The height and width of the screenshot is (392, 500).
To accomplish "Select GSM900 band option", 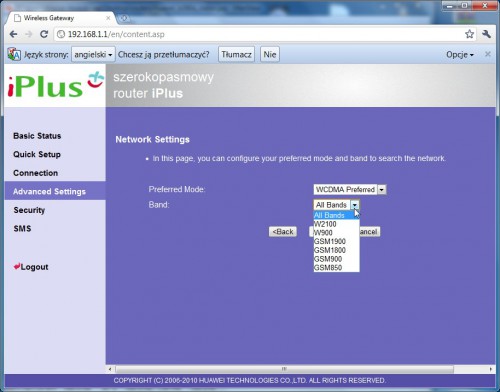I will pos(336,259).
